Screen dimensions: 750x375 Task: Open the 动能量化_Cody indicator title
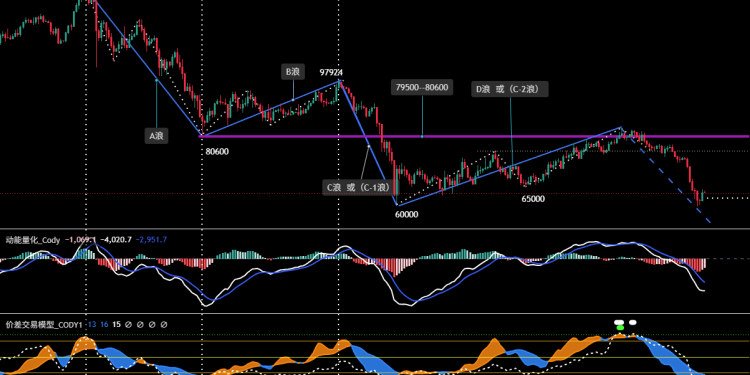pos(33,240)
